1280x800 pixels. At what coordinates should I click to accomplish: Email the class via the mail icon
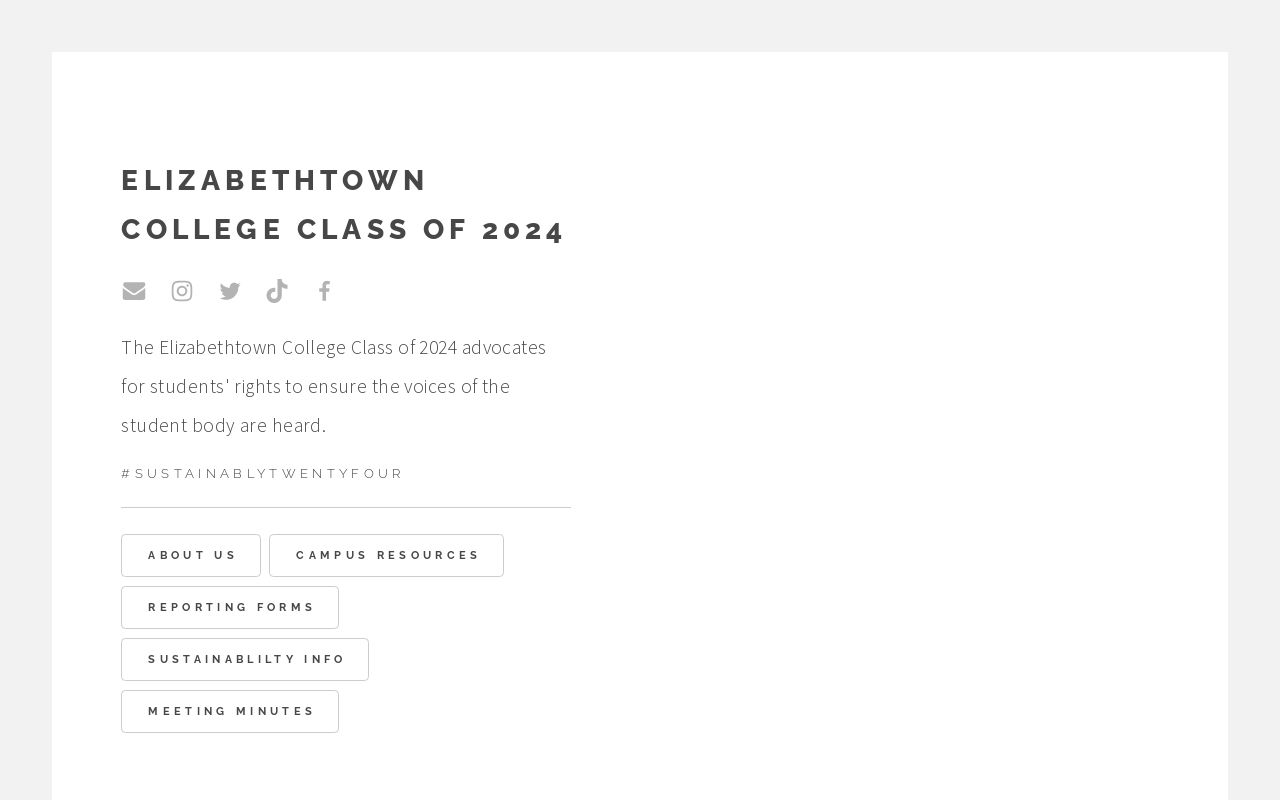(134, 291)
